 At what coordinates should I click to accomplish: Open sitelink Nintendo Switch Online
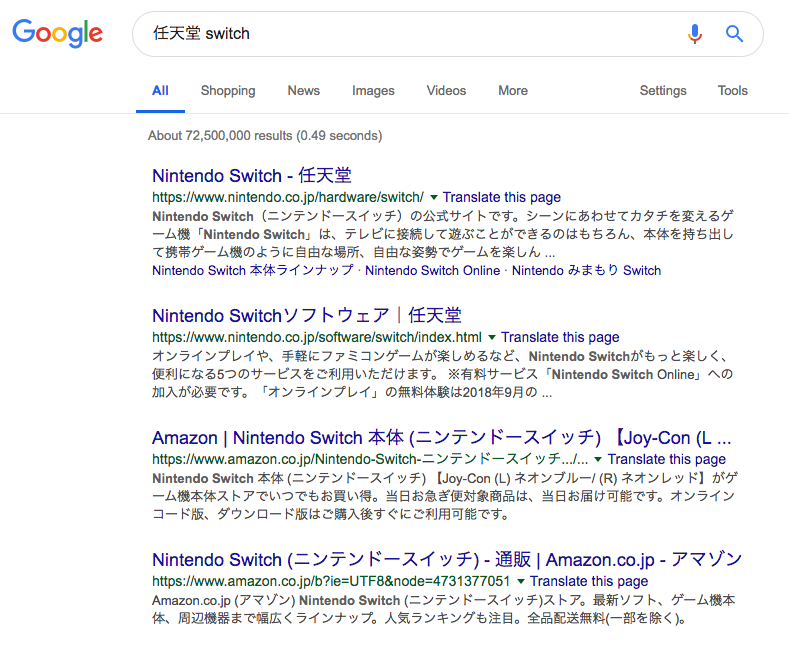(432, 270)
